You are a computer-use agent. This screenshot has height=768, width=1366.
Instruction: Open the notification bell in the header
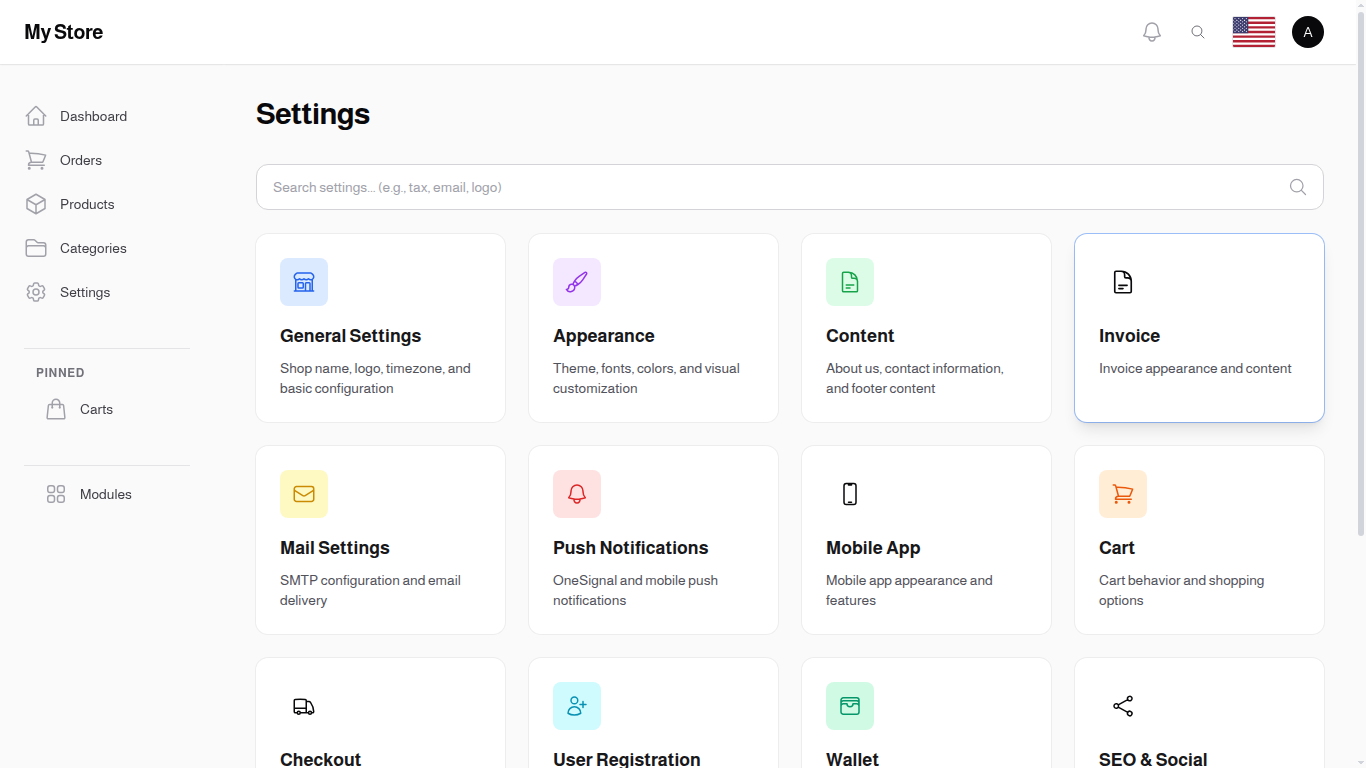[x=1151, y=31]
